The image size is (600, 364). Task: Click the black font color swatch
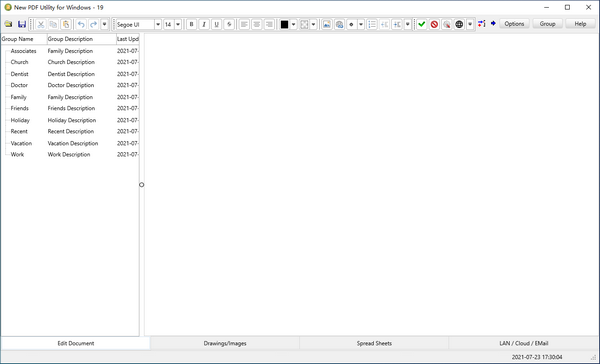[284, 24]
